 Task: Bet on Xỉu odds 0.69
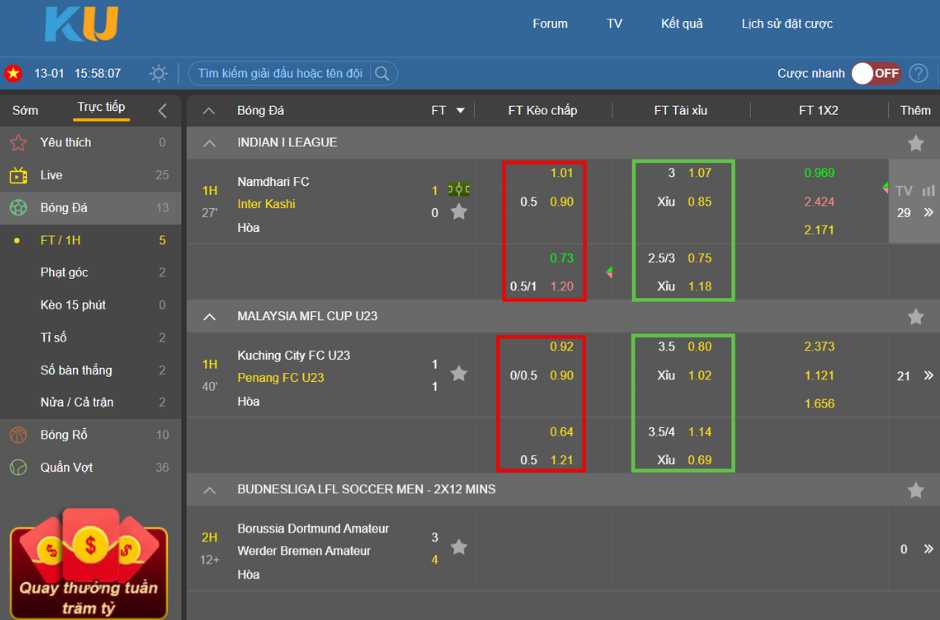(x=700, y=460)
